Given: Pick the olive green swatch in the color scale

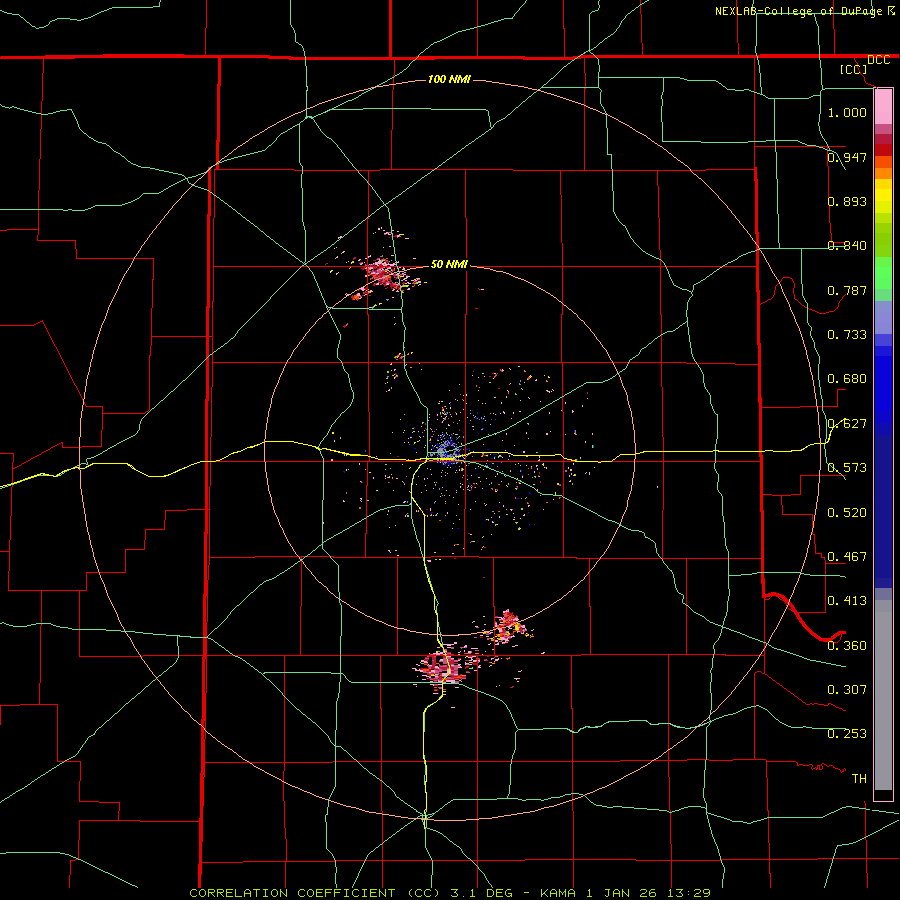Looking at the screenshot, I should (883, 239).
